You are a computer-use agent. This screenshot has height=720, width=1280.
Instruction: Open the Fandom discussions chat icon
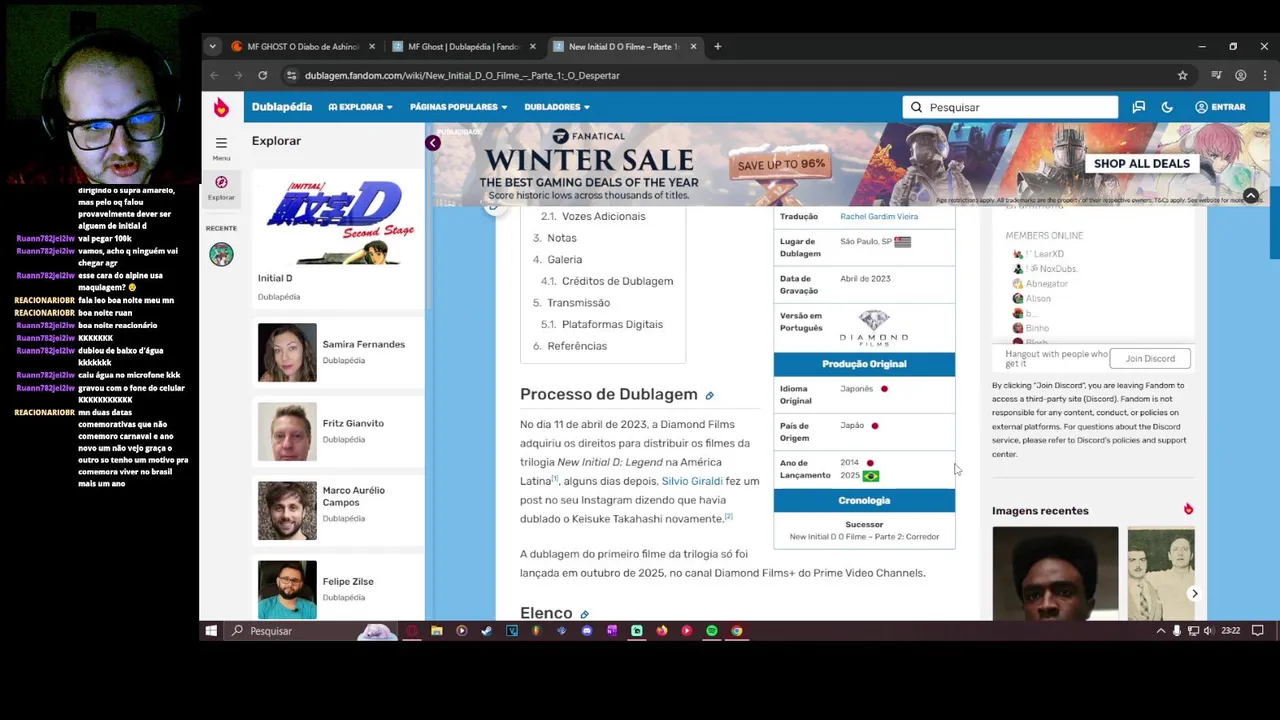[1138, 107]
